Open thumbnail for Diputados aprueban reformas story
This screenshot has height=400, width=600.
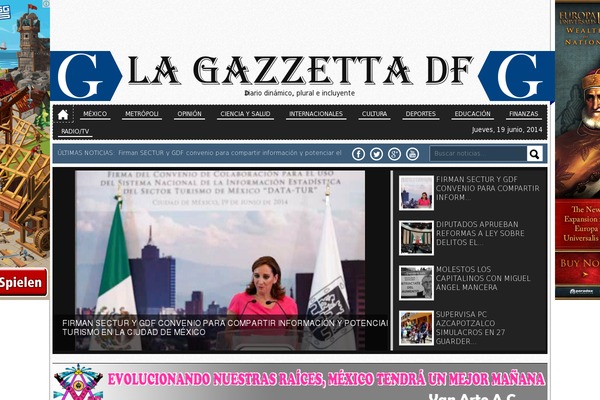click(416, 238)
